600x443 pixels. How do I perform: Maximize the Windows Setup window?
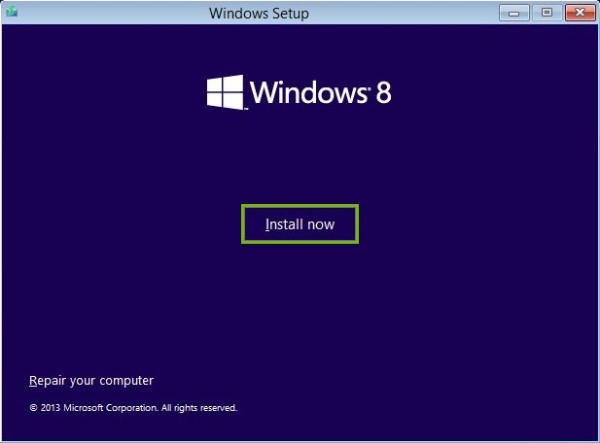(547, 13)
